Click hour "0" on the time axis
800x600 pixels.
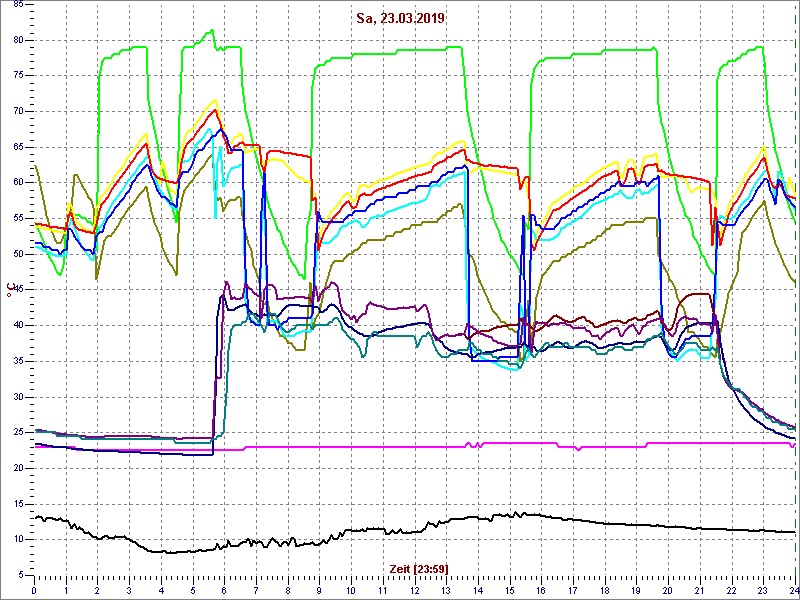[x=34, y=588]
